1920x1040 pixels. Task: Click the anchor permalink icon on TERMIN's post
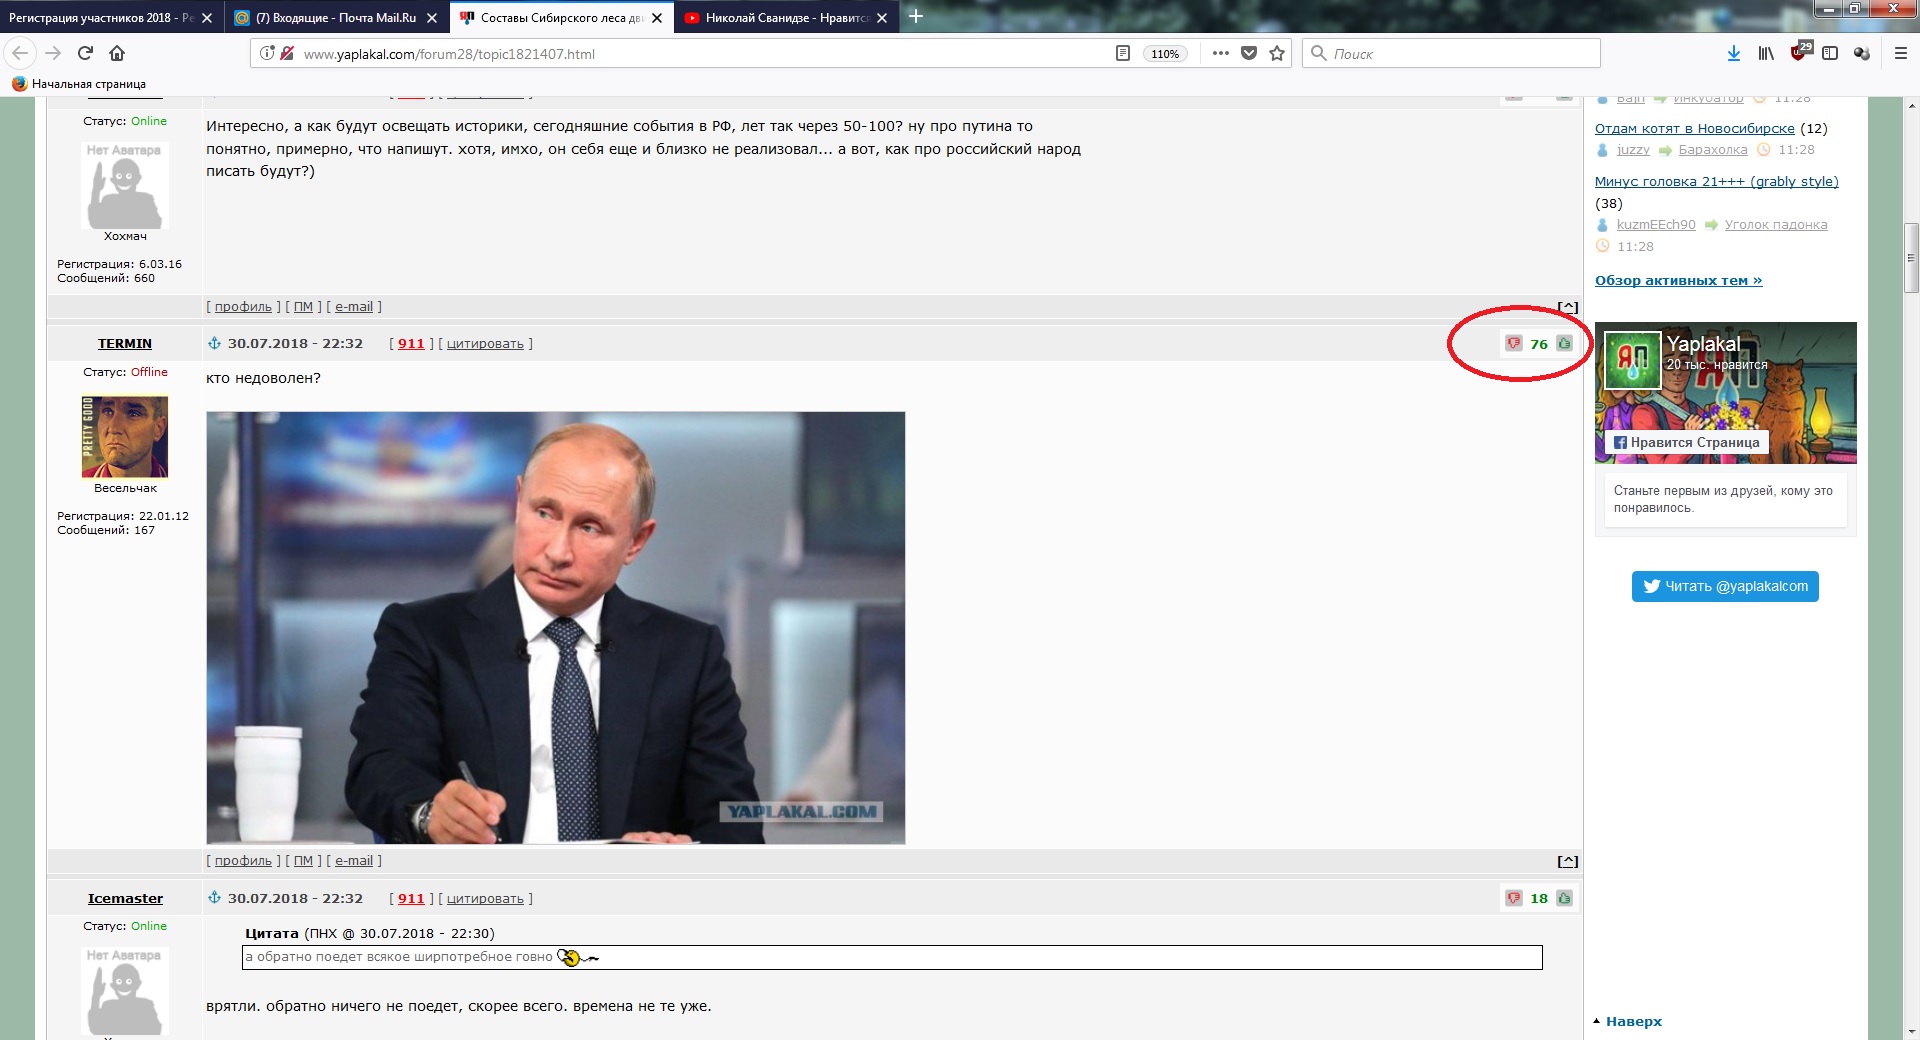point(214,343)
